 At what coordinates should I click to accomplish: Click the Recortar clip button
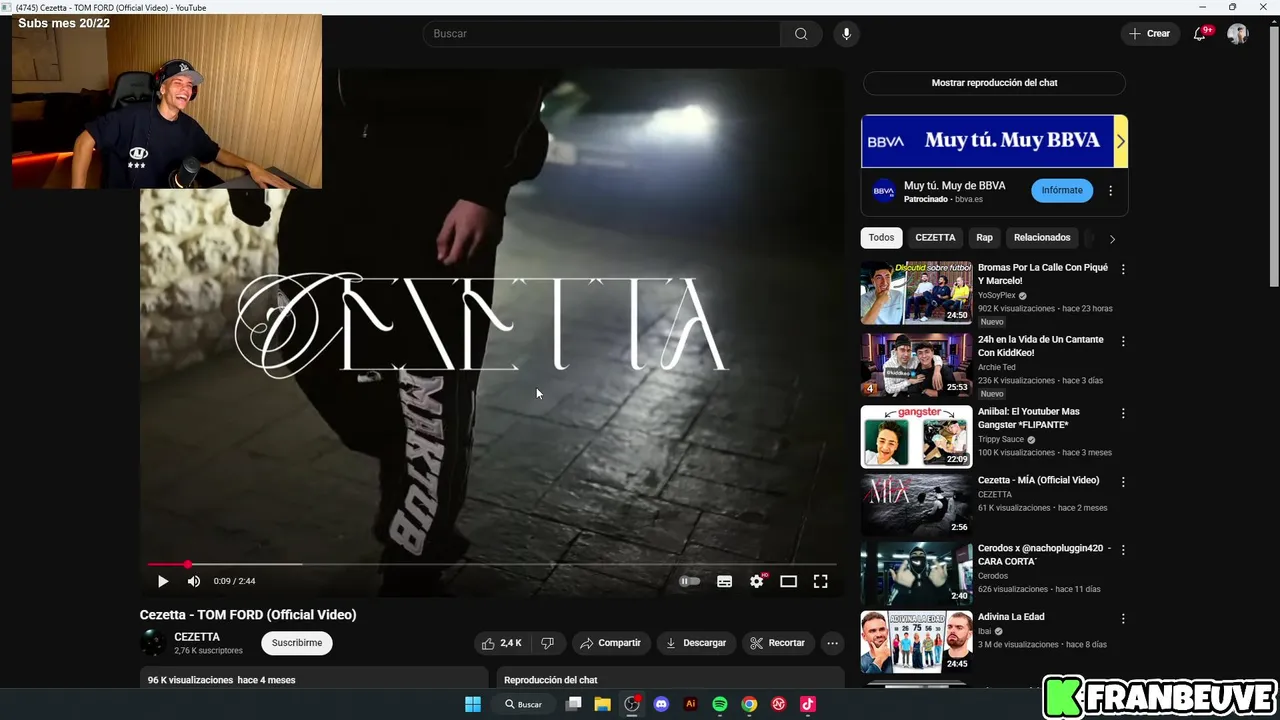click(778, 643)
